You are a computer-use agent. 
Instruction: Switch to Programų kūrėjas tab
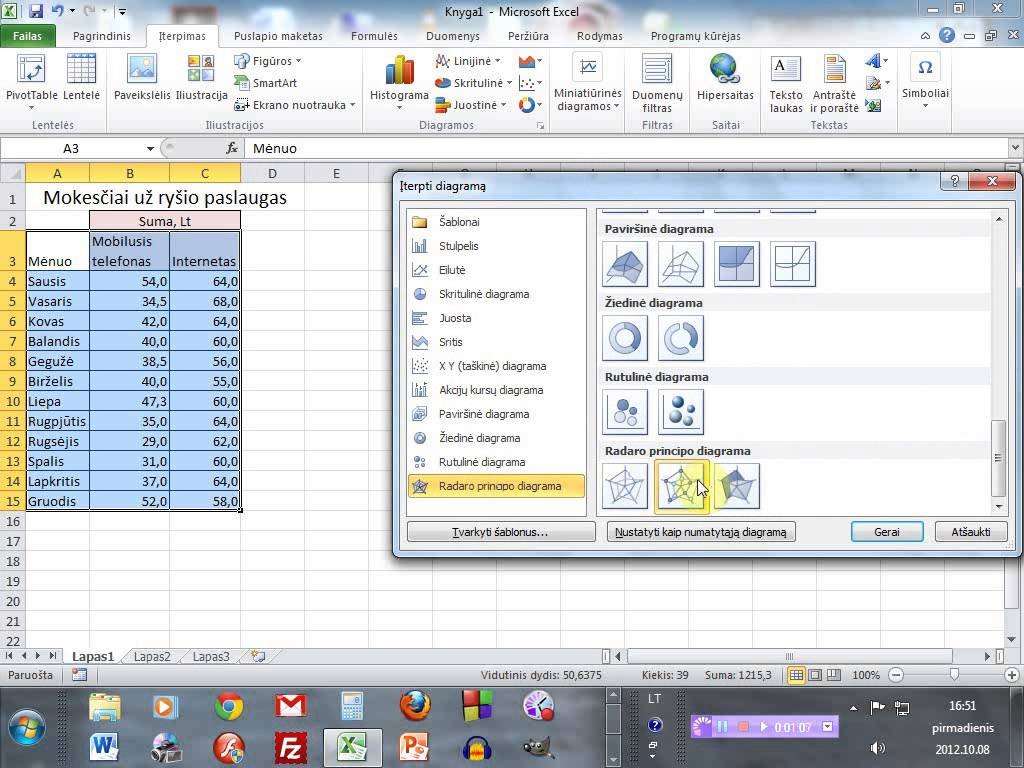pyautogui.click(x=696, y=36)
